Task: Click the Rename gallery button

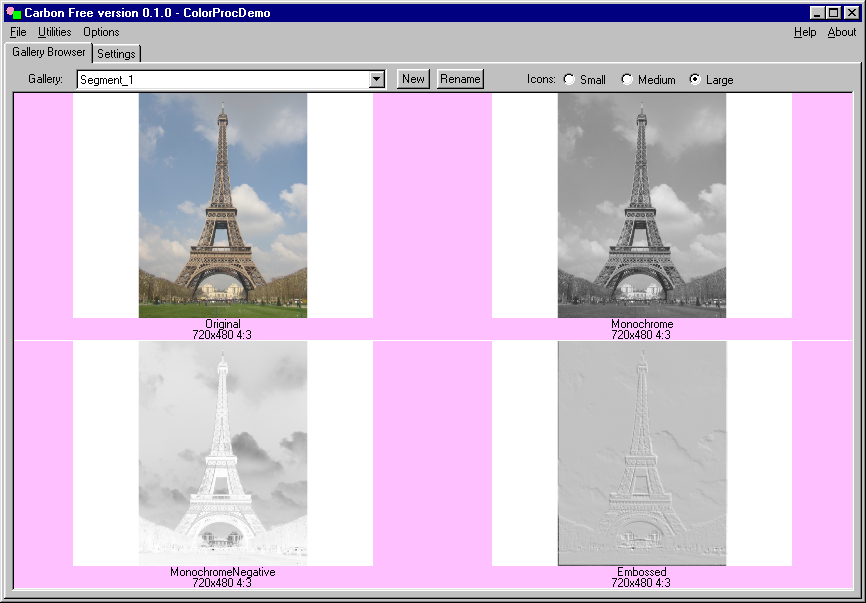Action: [460, 79]
